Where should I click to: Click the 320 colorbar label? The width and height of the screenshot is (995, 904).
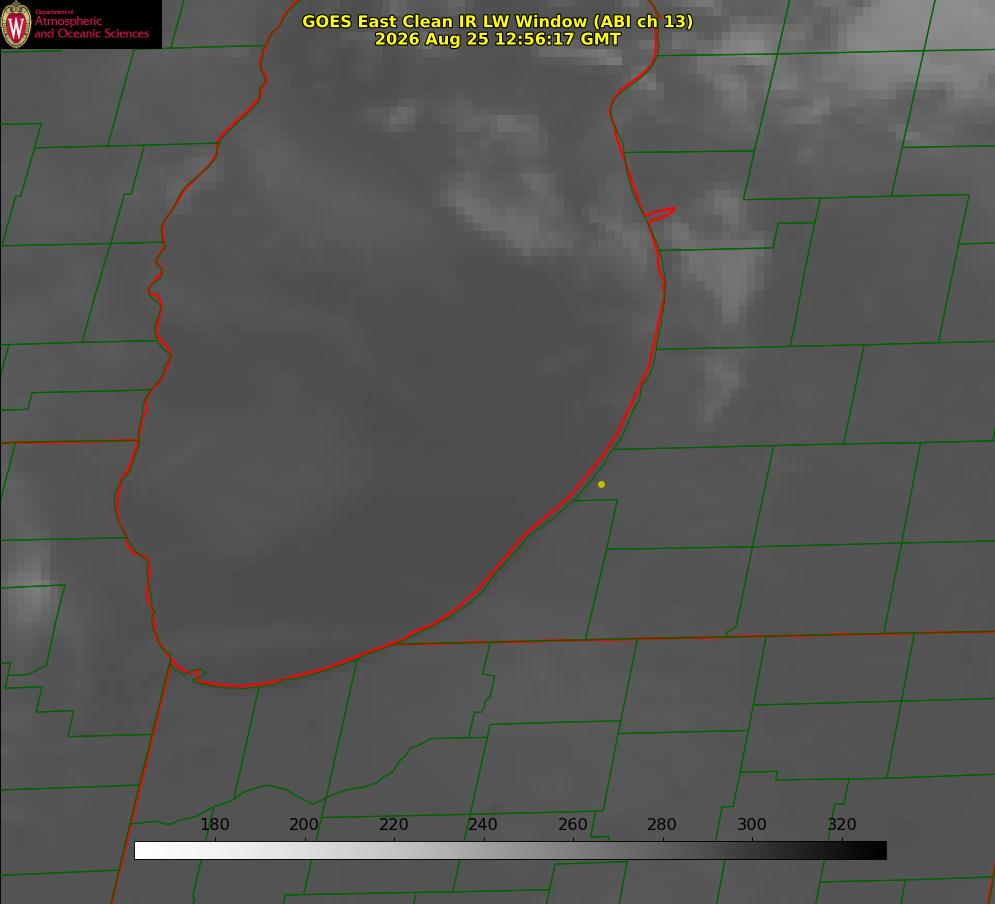tap(842, 824)
